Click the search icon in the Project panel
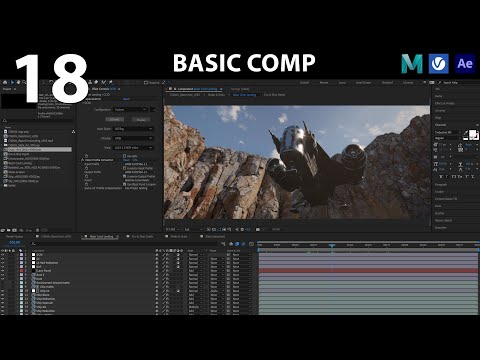Viewport: 480px width, 360px height. (x=5, y=121)
